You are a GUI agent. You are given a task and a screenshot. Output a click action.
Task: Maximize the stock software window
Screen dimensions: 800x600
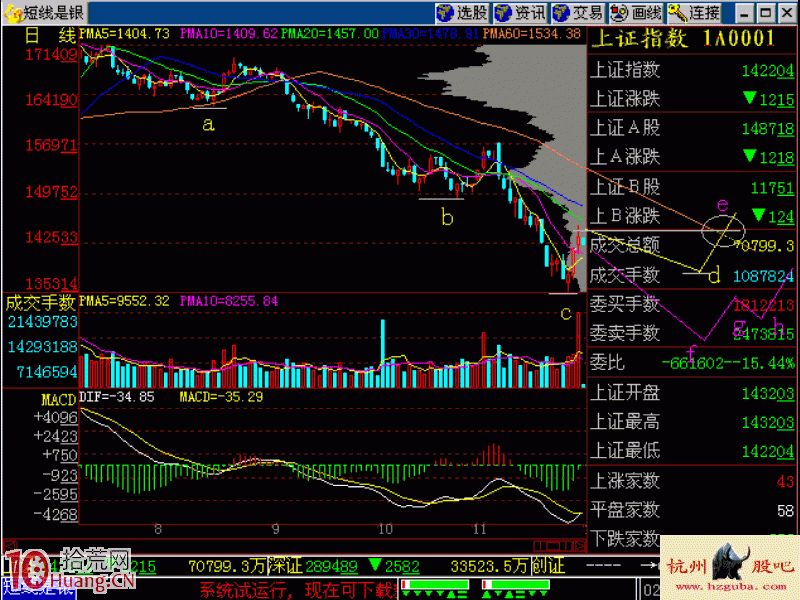[765, 13]
